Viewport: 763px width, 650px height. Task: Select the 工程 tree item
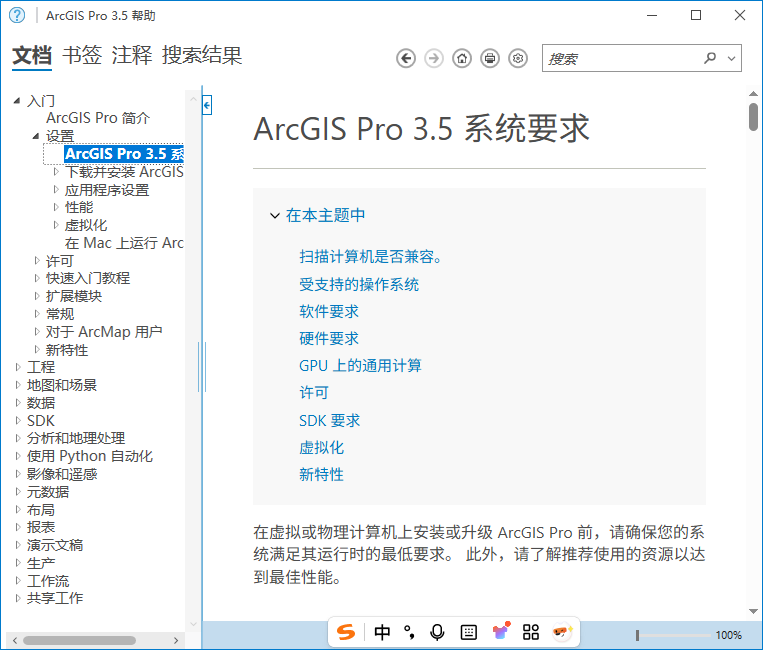[41, 367]
